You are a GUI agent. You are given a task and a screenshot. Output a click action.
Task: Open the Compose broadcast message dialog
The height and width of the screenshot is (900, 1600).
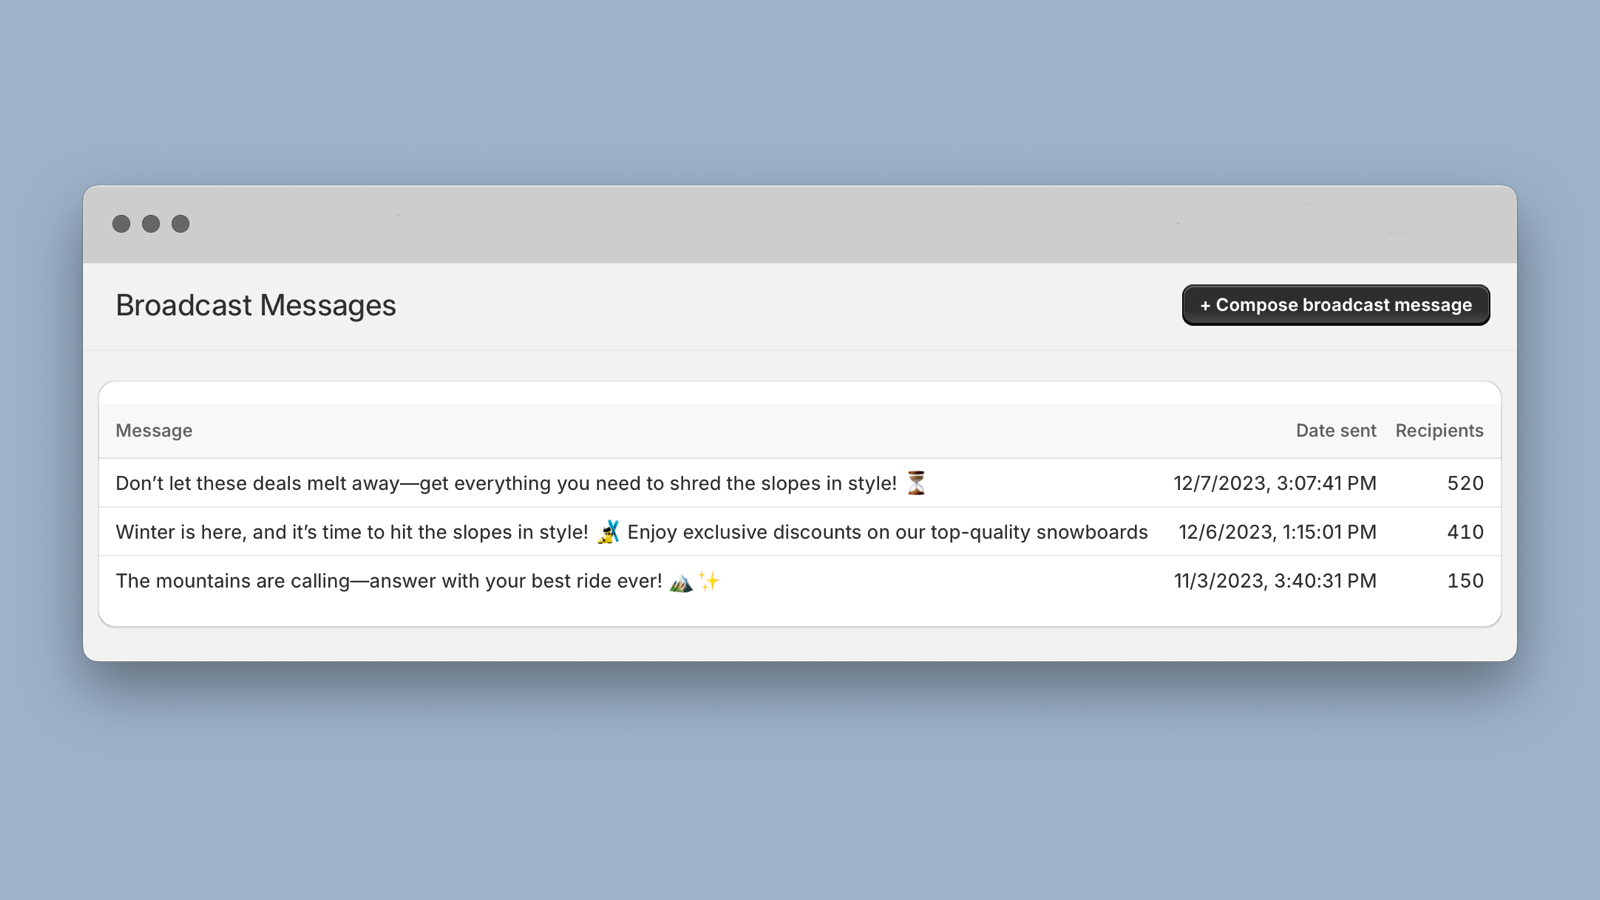coord(1335,305)
